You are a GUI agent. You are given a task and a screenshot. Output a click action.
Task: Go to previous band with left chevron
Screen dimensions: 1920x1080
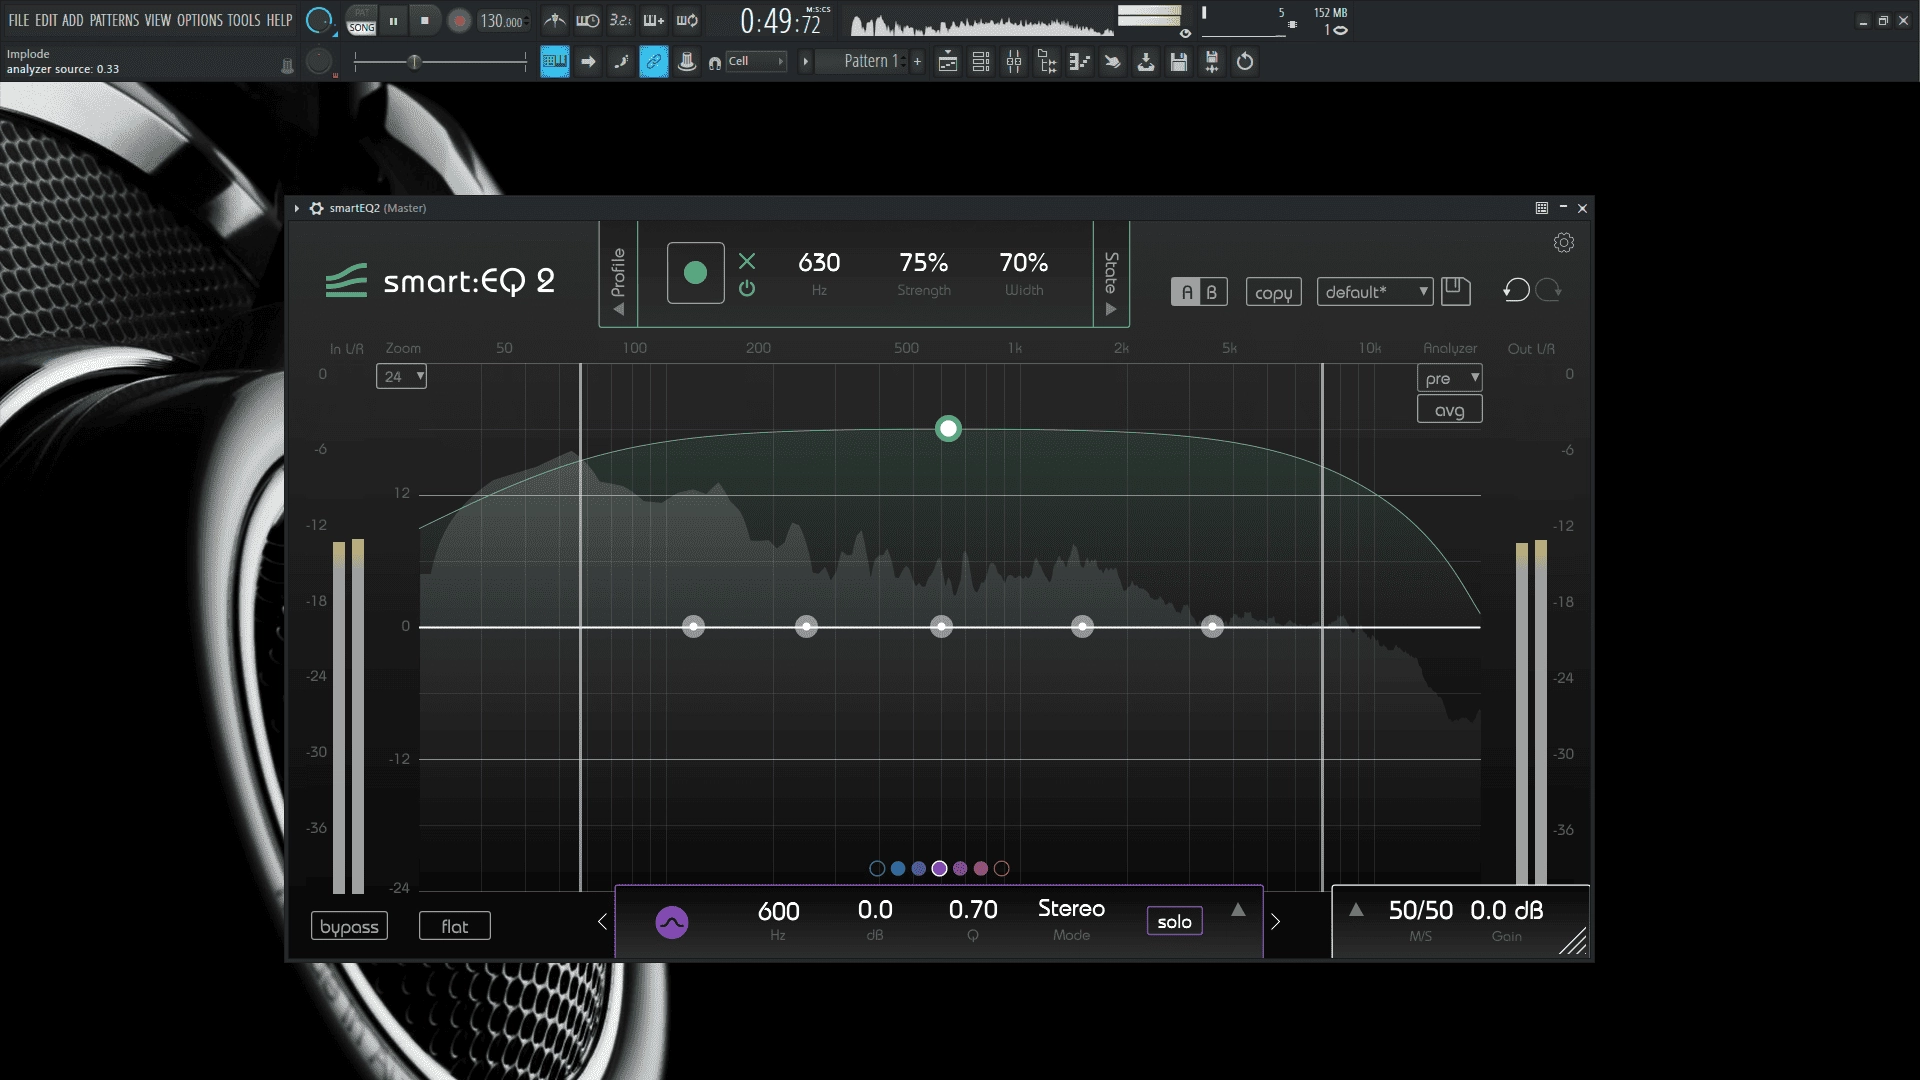point(602,922)
